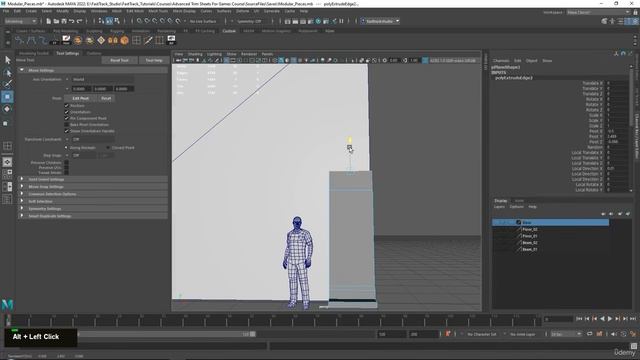
Task: Click the current time marker on timeline
Action: click(x=8, y=320)
